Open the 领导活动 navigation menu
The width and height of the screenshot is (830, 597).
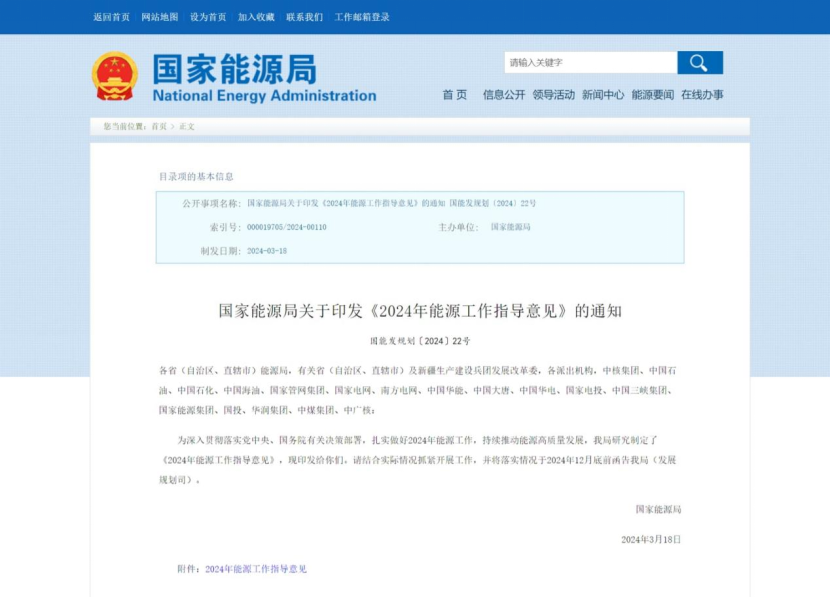click(x=554, y=95)
